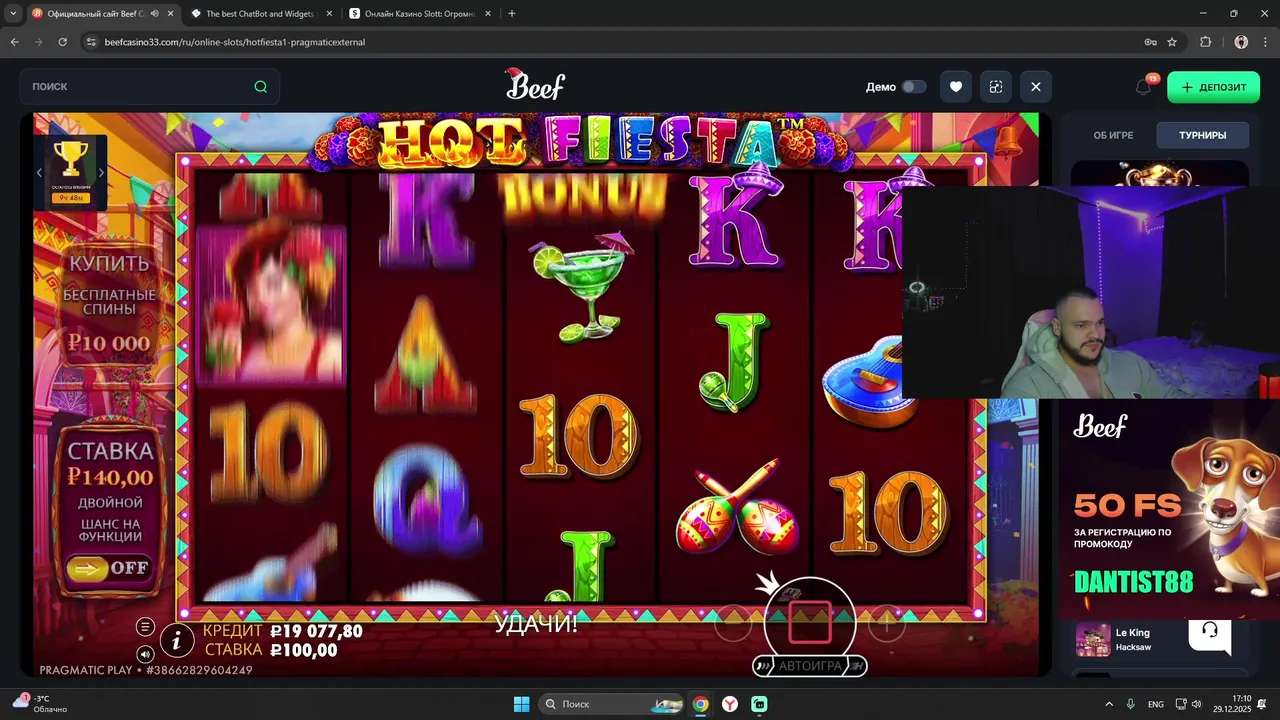Click the Windows taskbar Поиск search box
The width and height of the screenshot is (1280, 720).
(611, 704)
